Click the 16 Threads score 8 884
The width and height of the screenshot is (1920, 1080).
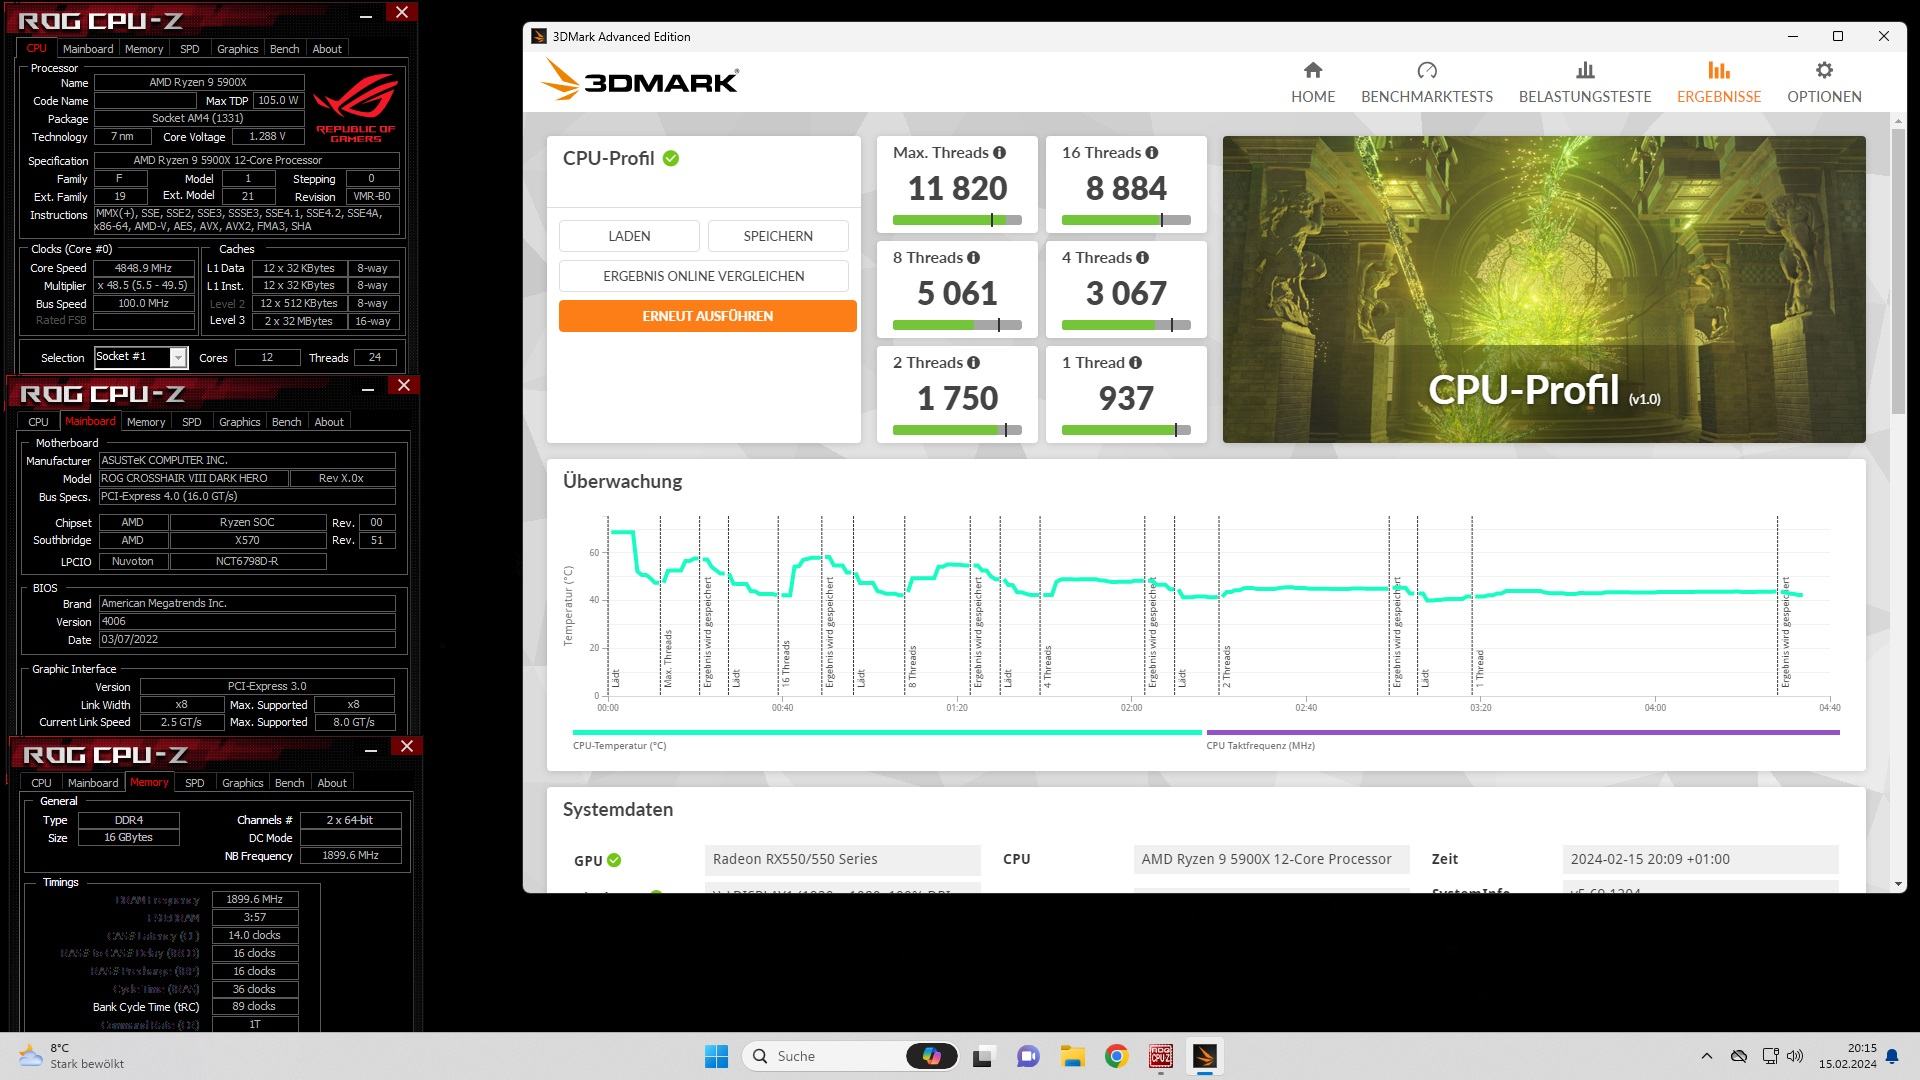pos(1126,188)
